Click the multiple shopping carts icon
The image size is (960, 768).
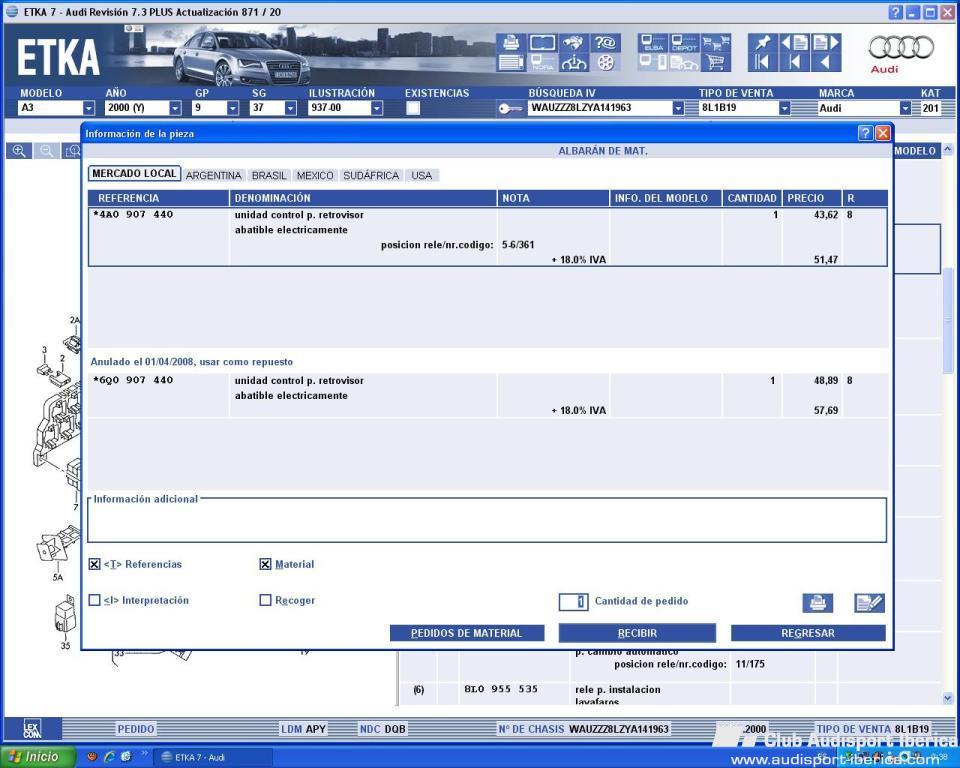715,43
